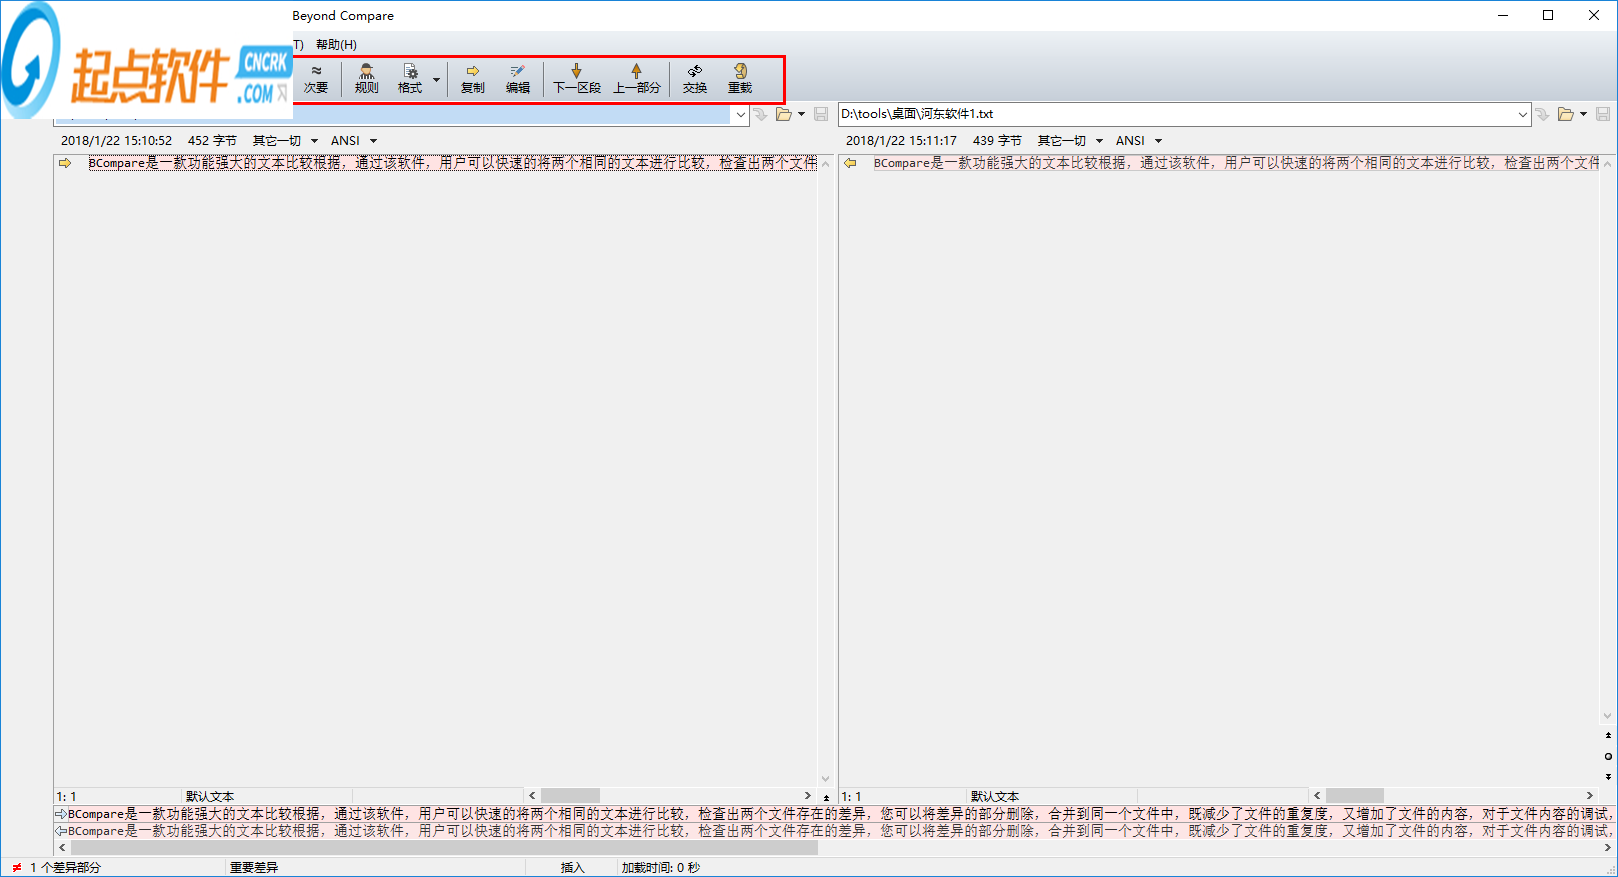The height and width of the screenshot is (877, 1618).
Task: Click the left pane save icon
Action: [x=821, y=114]
